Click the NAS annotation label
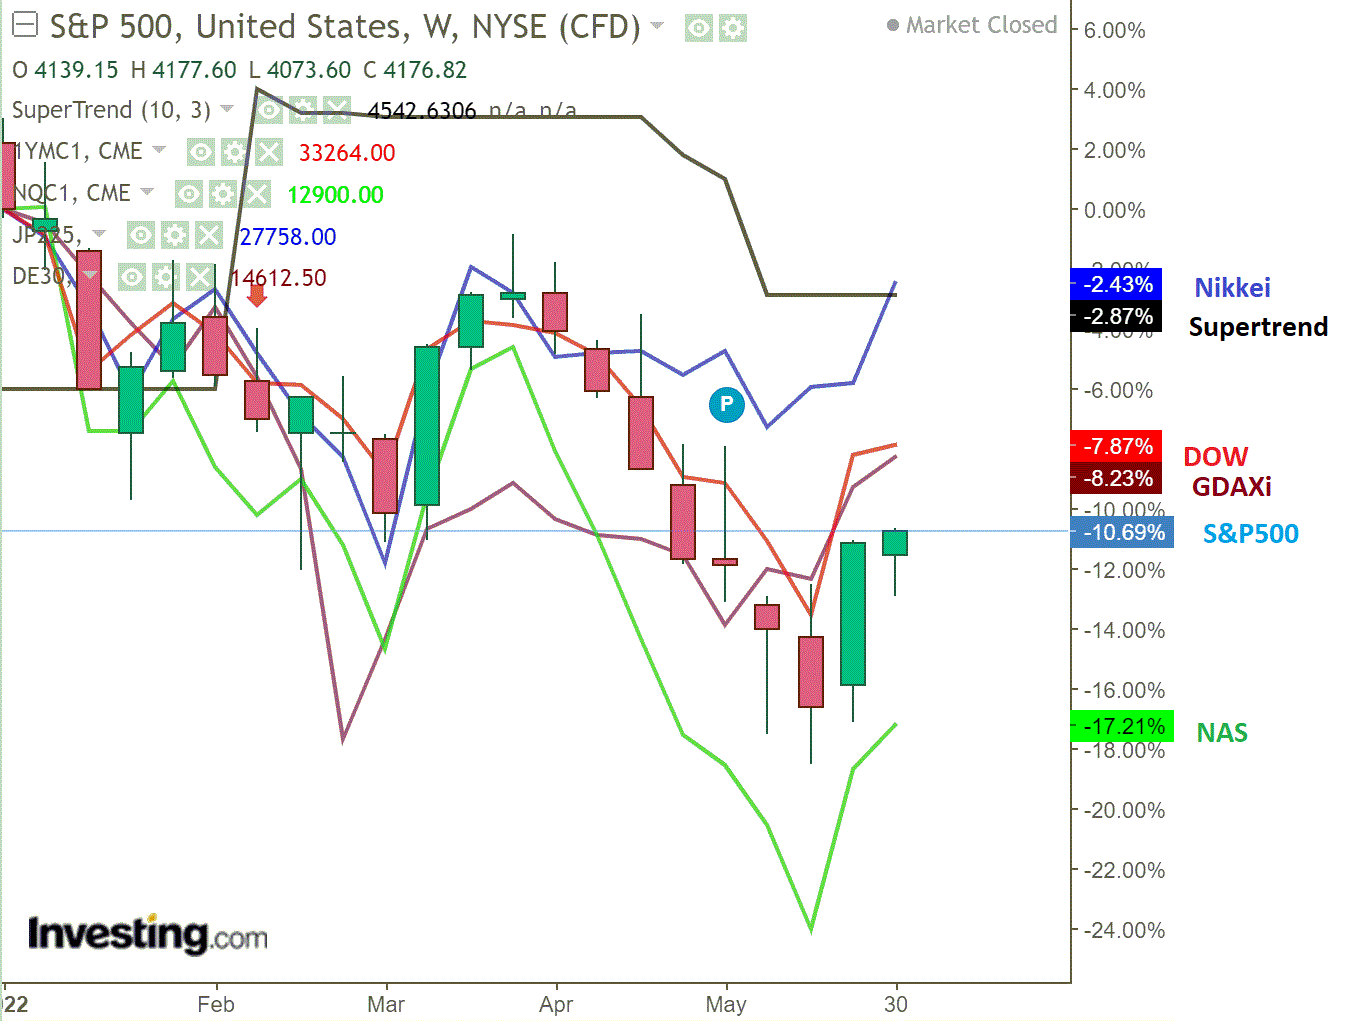This screenshot has height=1021, width=1353. [1222, 733]
